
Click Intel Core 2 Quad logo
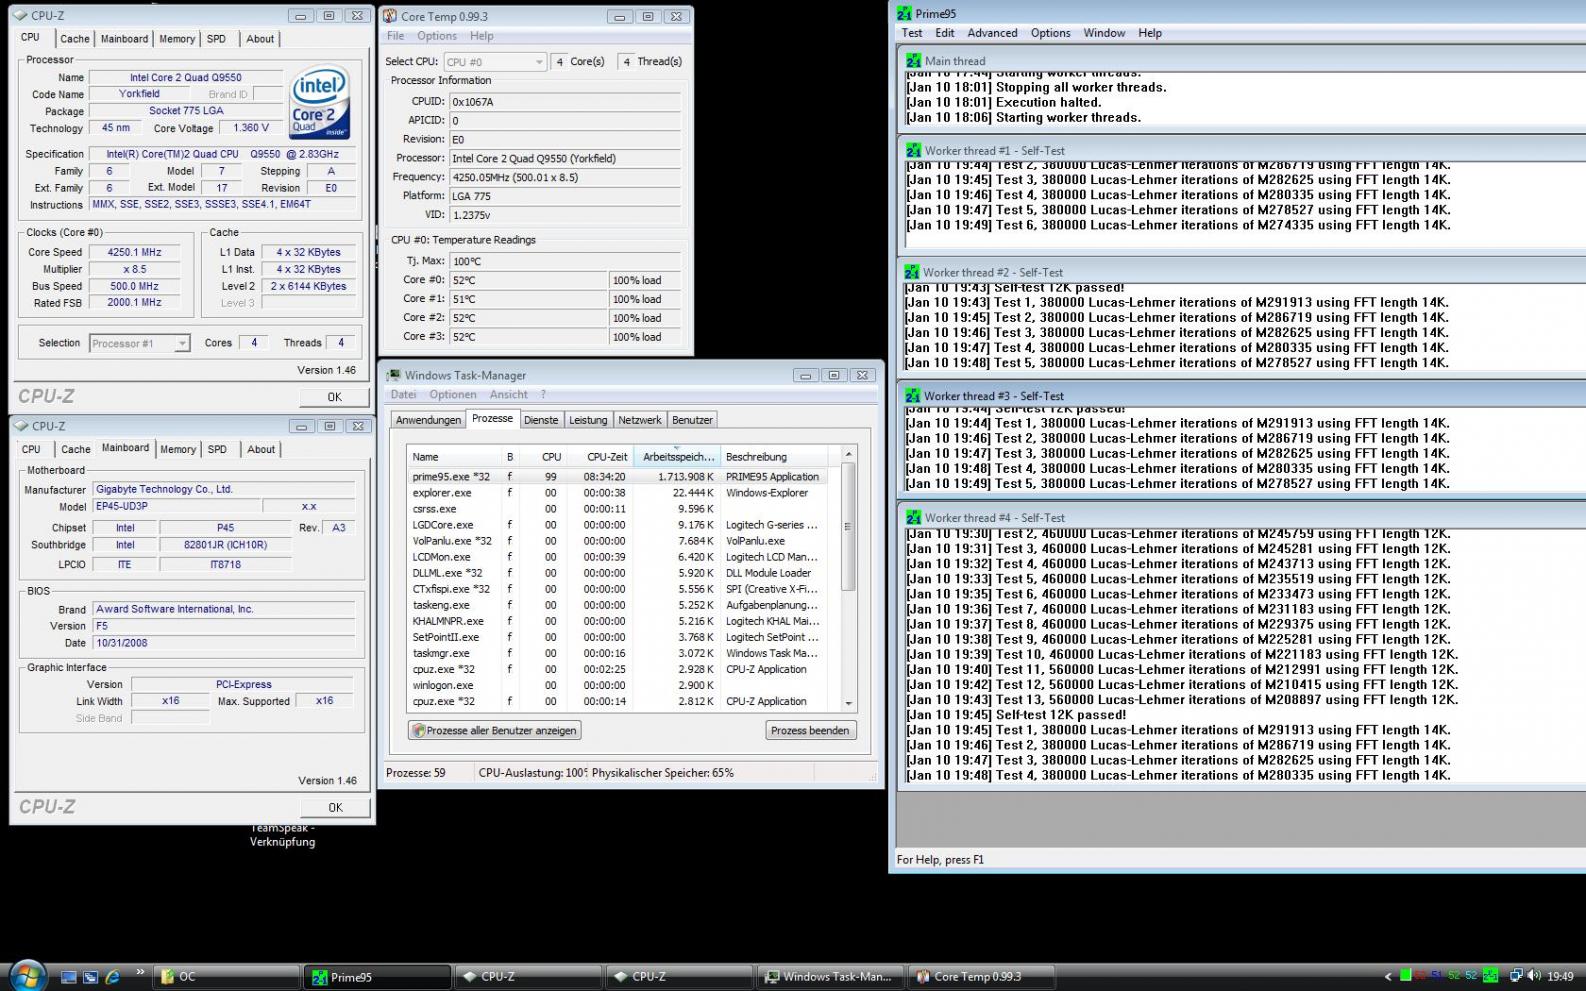point(320,102)
